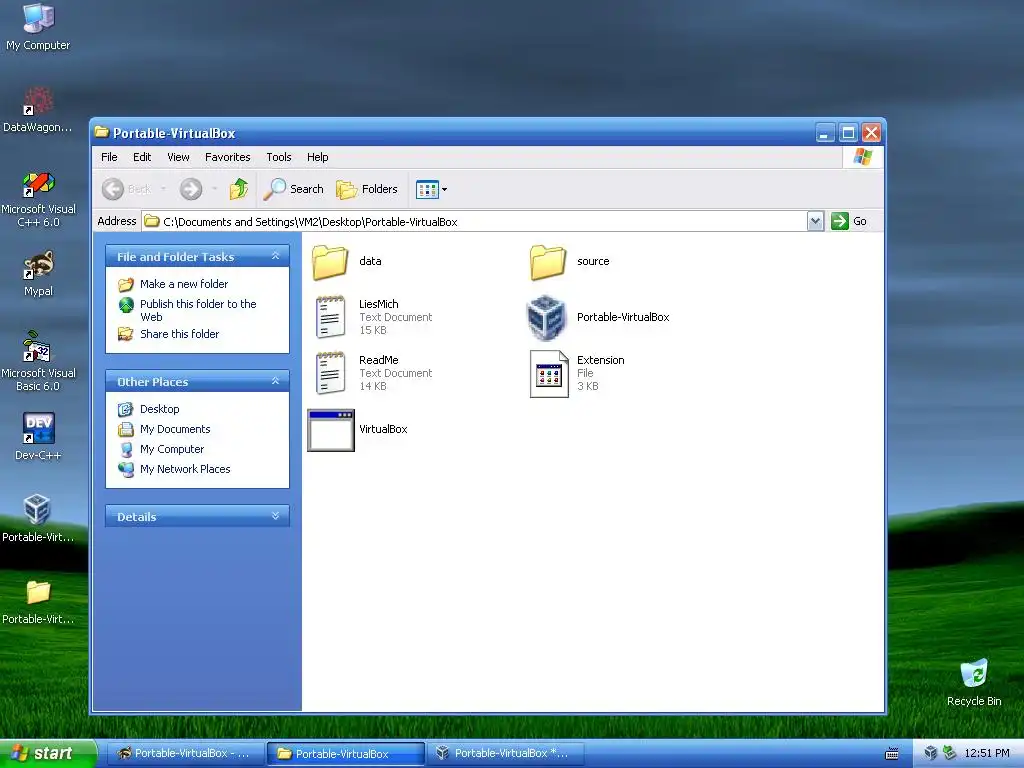Click the VirtualBox cube tray icon

[x=931, y=753]
